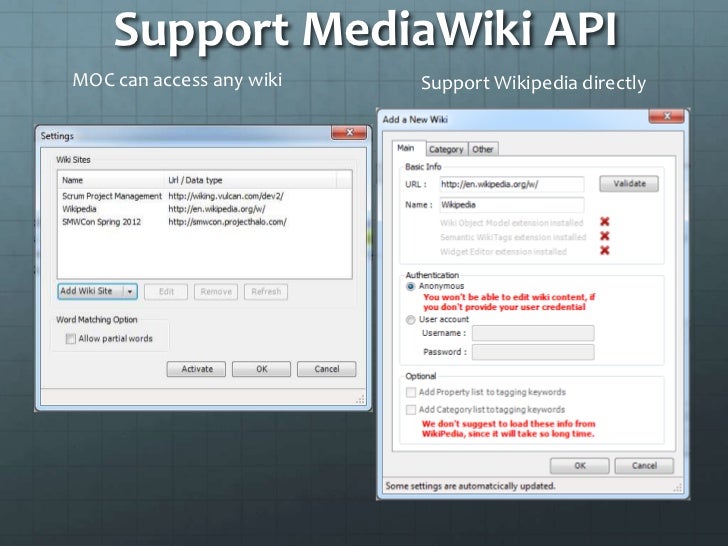Close the Settings dialog window
The height and width of the screenshot is (546, 728).
pos(349,133)
